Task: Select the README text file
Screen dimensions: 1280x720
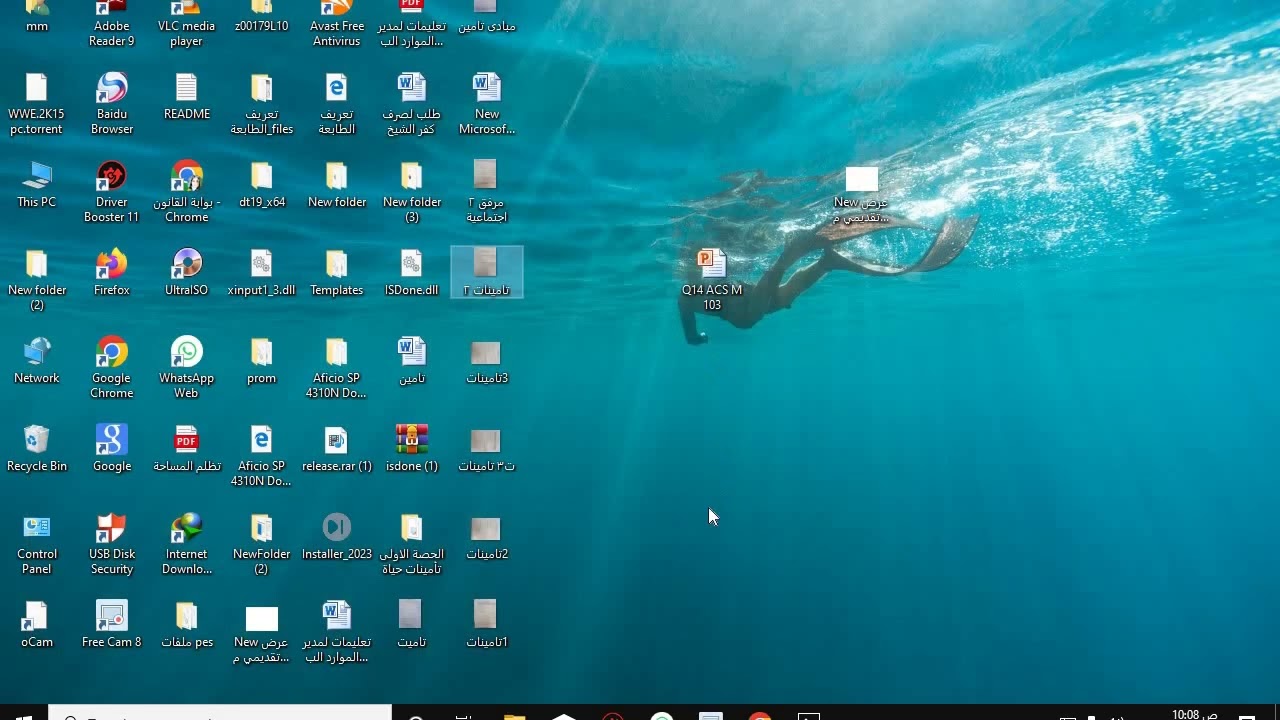Action: tap(186, 97)
